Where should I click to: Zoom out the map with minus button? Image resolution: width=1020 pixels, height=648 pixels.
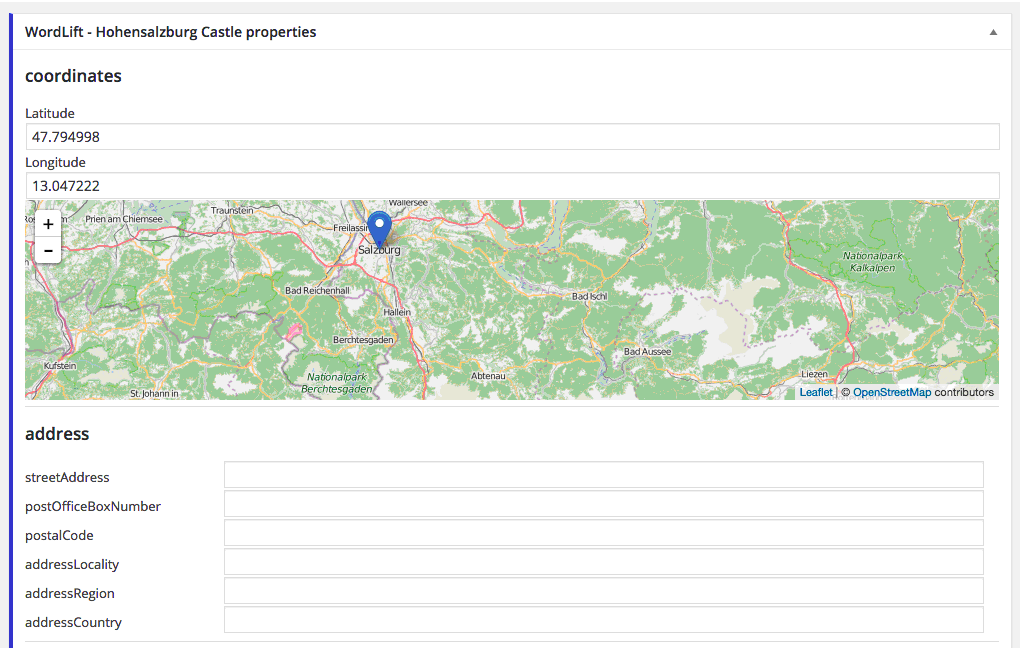click(48, 250)
